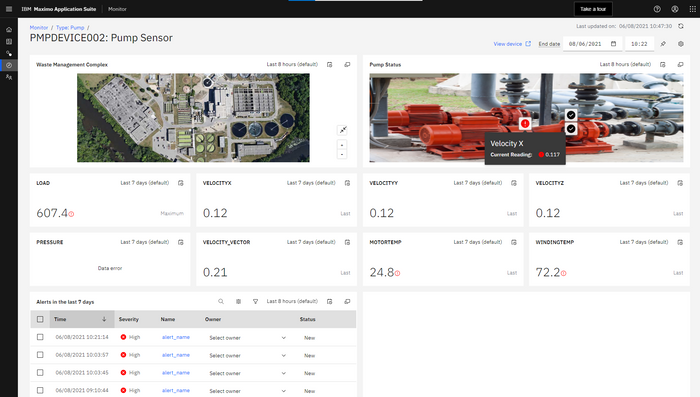The width and height of the screenshot is (700, 397).
Task: Check the alert row 06/08/2021 10:03:57
Action: point(40,355)
